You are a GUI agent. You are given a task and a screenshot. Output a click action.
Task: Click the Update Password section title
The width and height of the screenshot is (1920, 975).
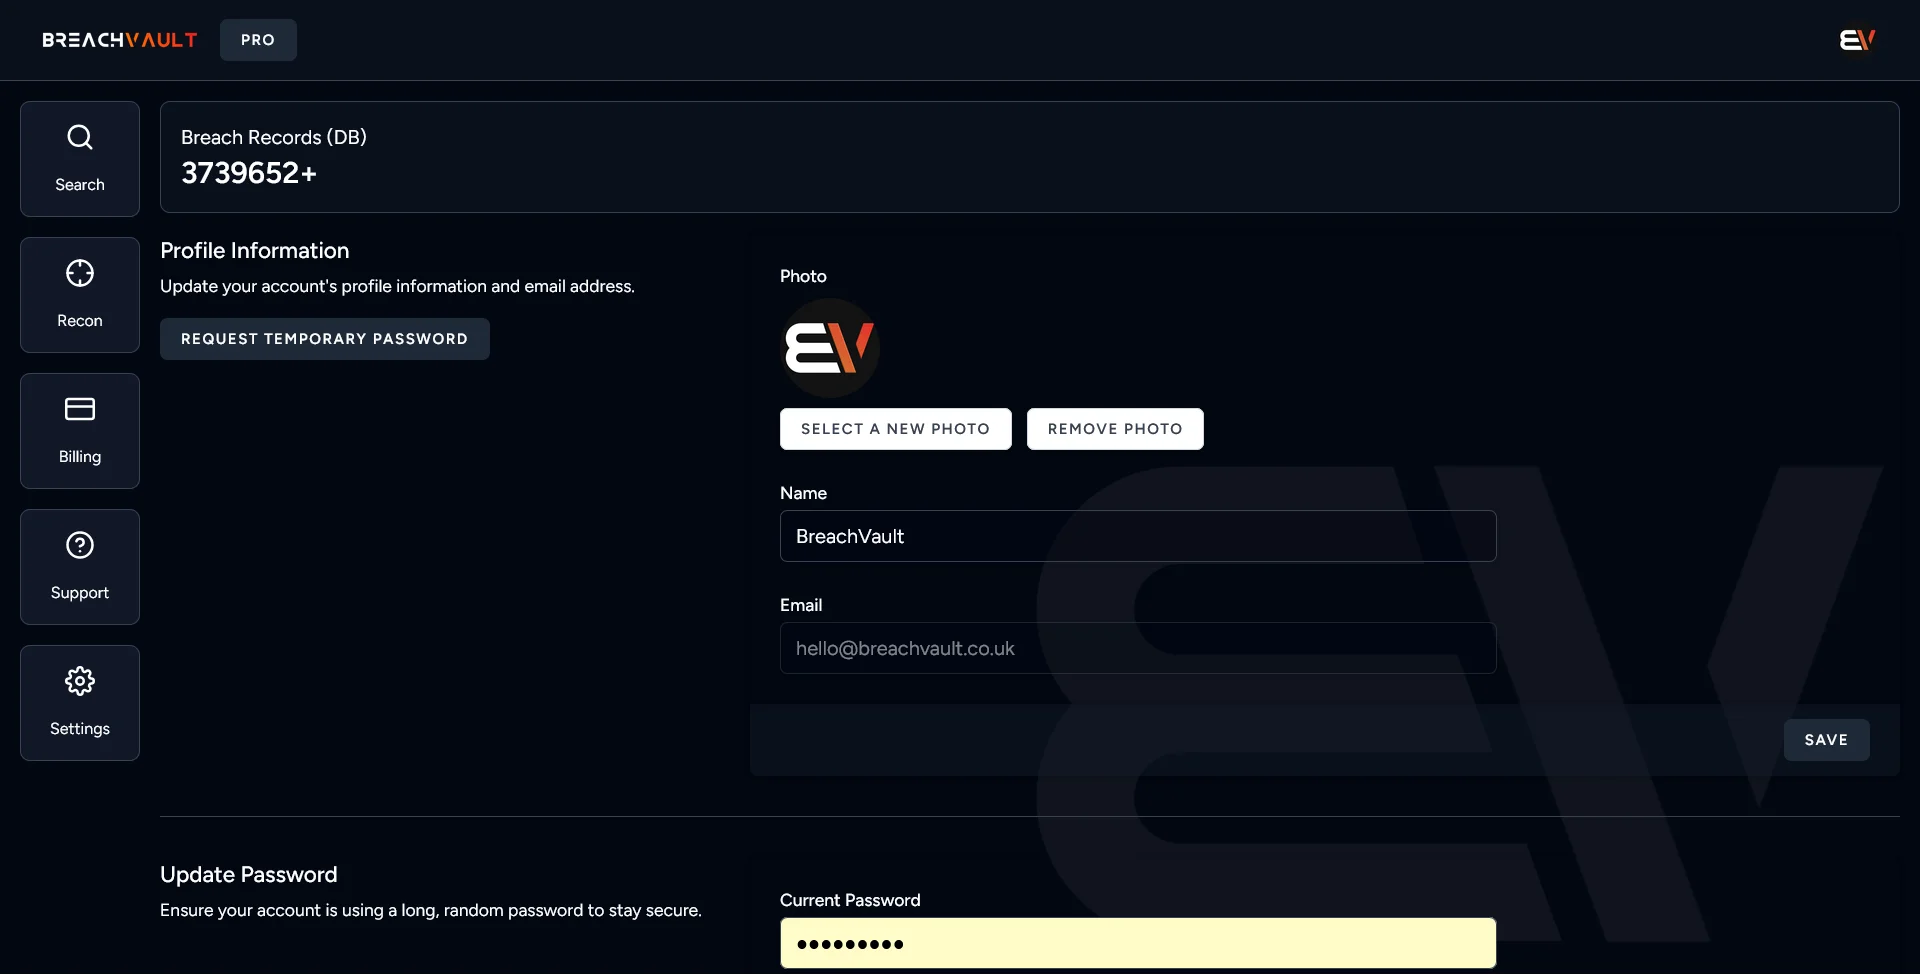(x=248, y=874)
